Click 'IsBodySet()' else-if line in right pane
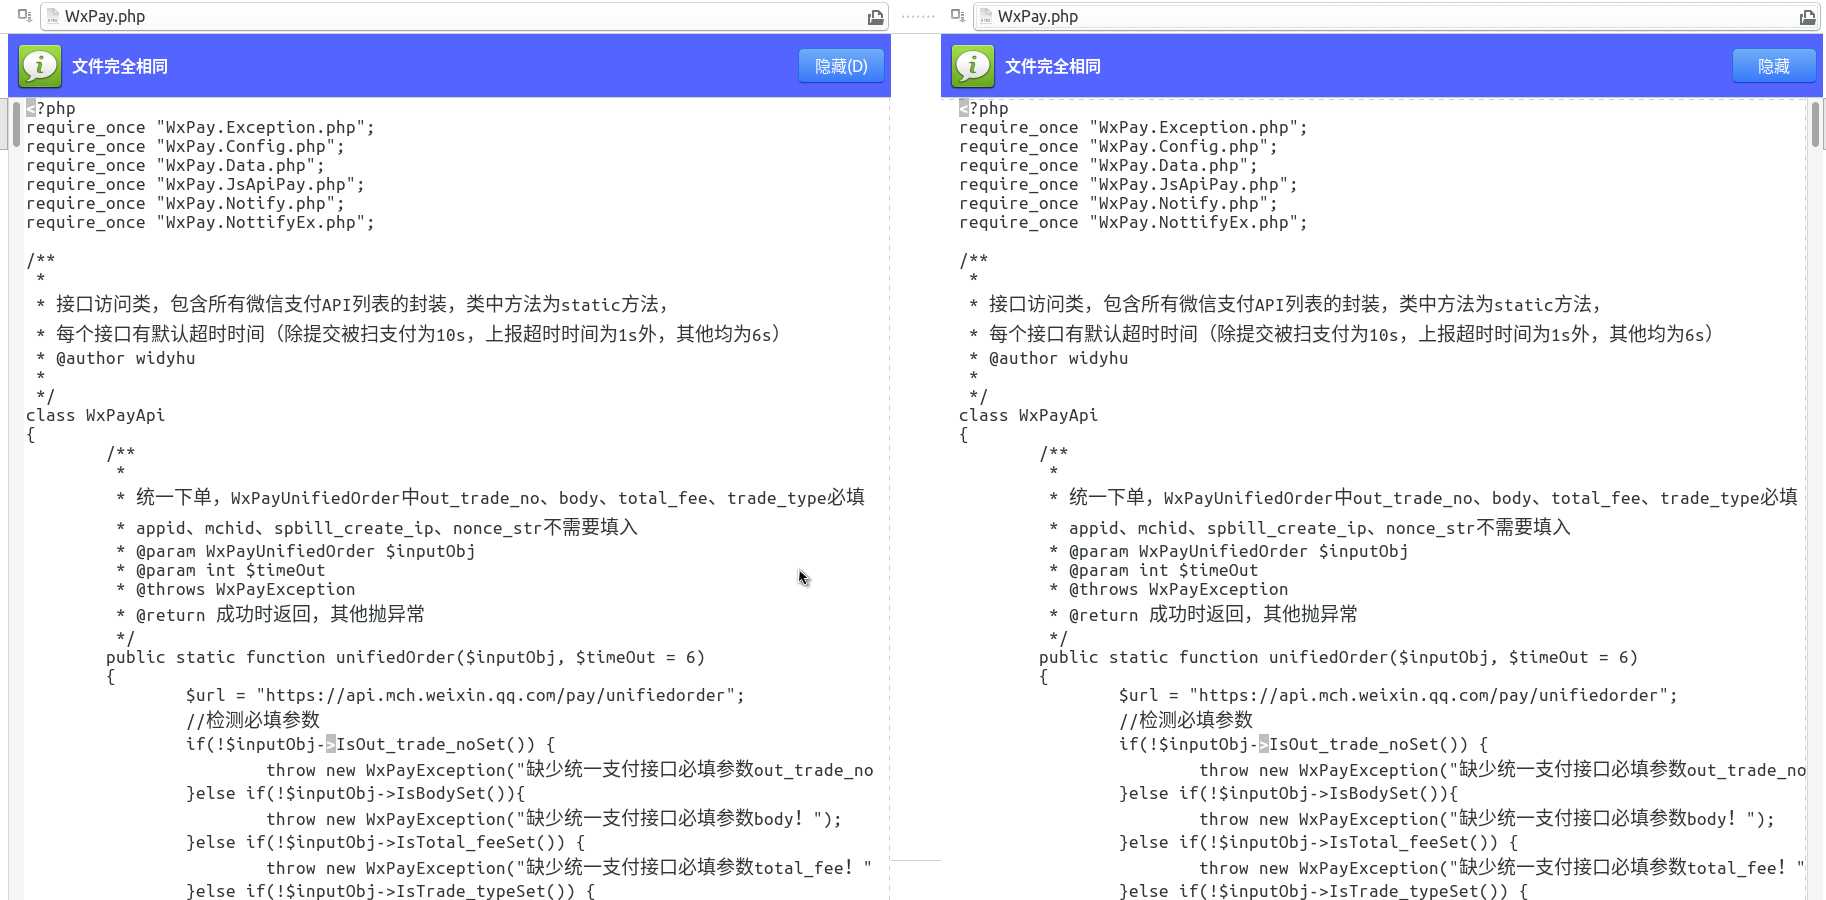 [x=1288, y=793]
